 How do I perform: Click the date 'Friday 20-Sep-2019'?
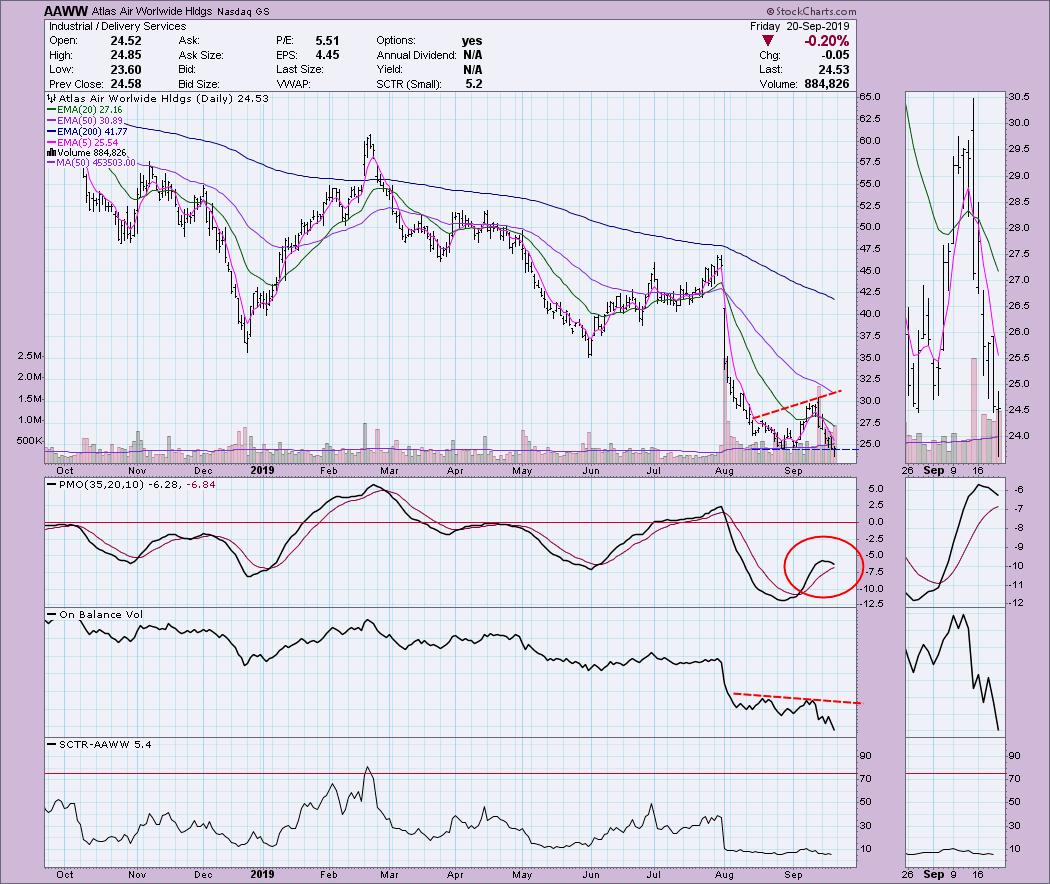800,26
